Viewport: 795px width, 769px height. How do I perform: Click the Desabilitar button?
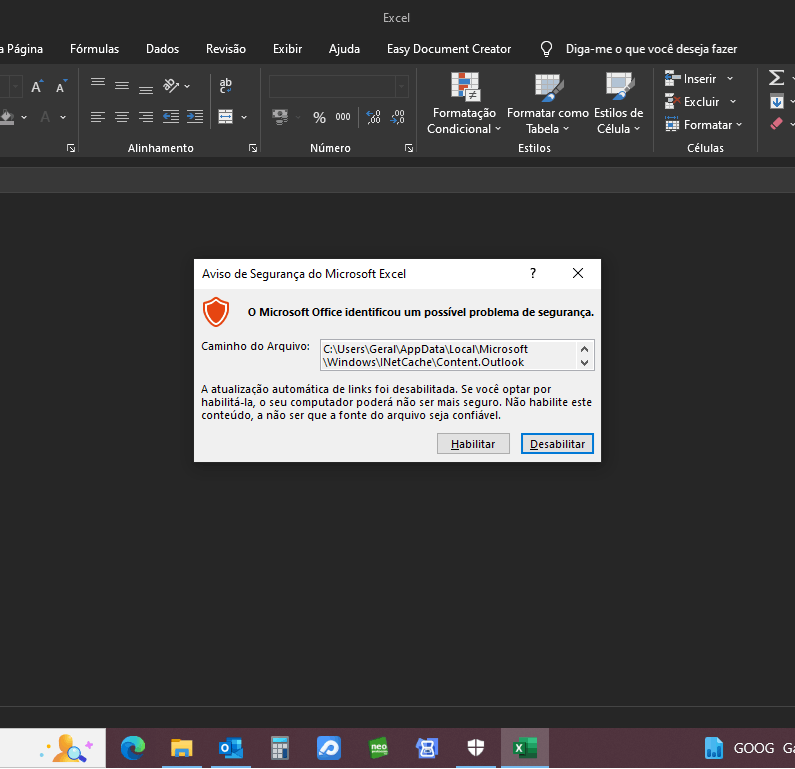557,444
